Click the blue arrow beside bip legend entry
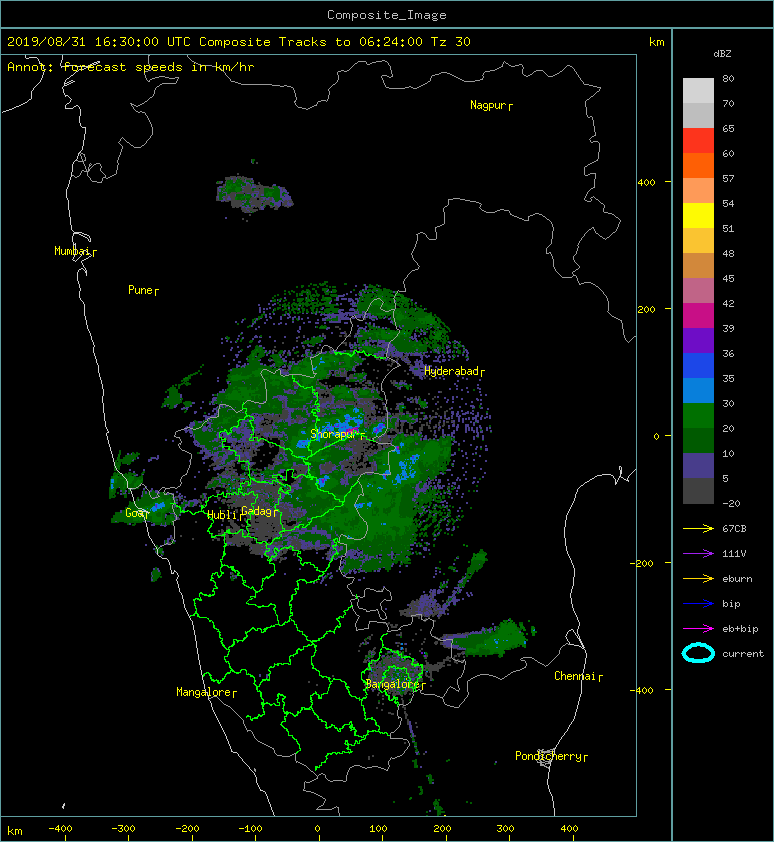This screenshot has height=842, width=774. point(698,604)
